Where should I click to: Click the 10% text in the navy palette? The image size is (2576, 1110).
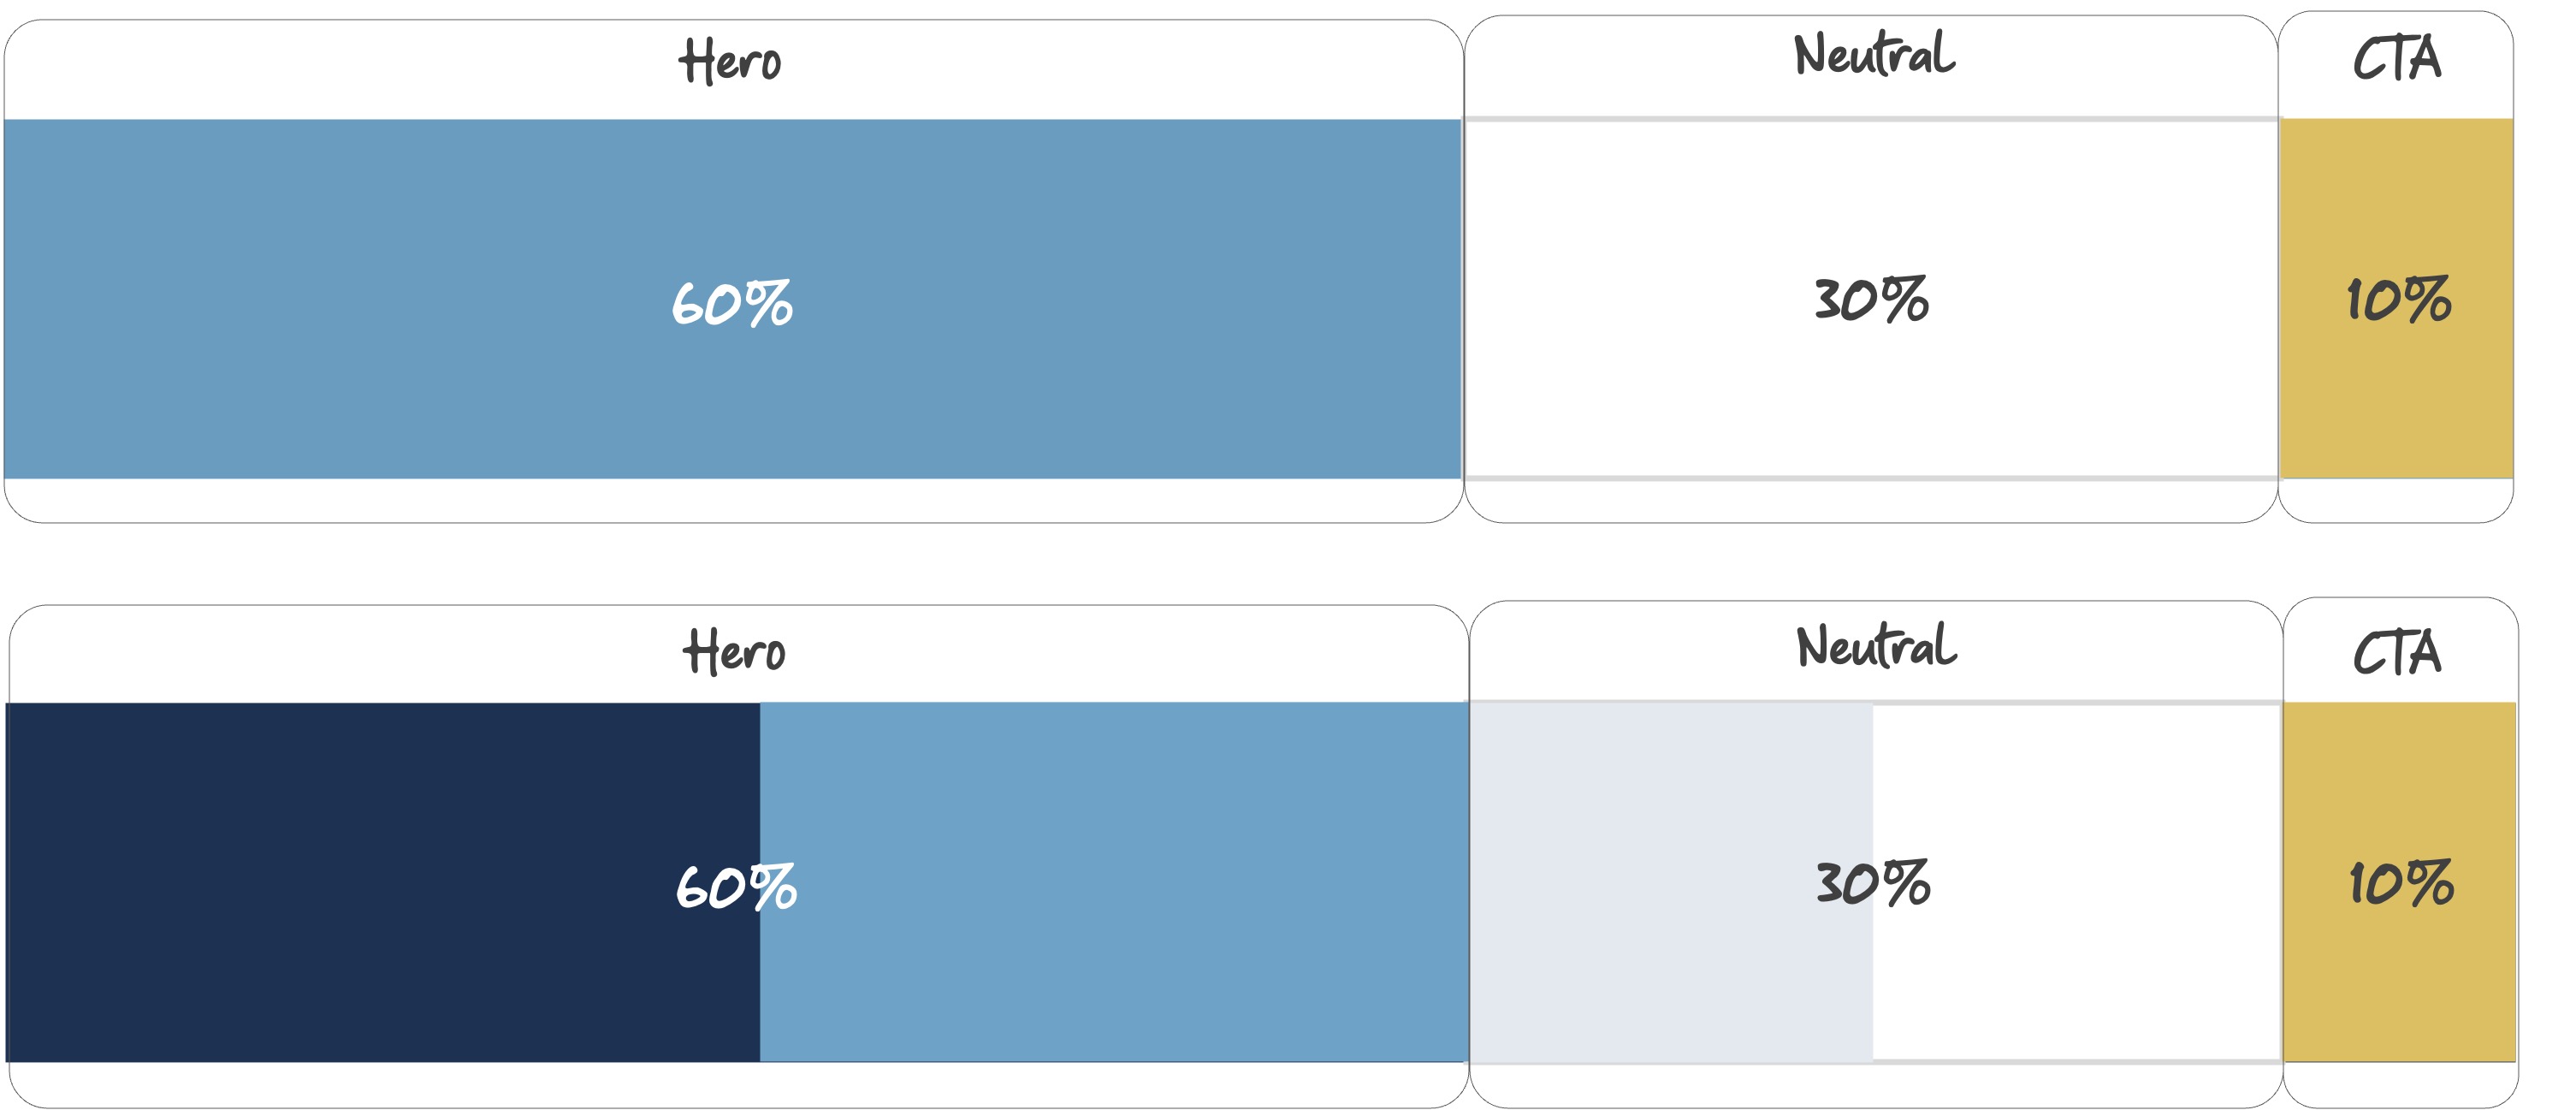click(x=2401, y=883)
